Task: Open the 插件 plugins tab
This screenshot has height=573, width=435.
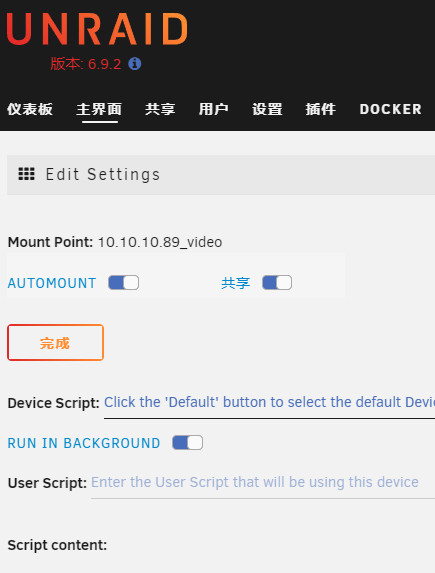Action: coord(321,109)
